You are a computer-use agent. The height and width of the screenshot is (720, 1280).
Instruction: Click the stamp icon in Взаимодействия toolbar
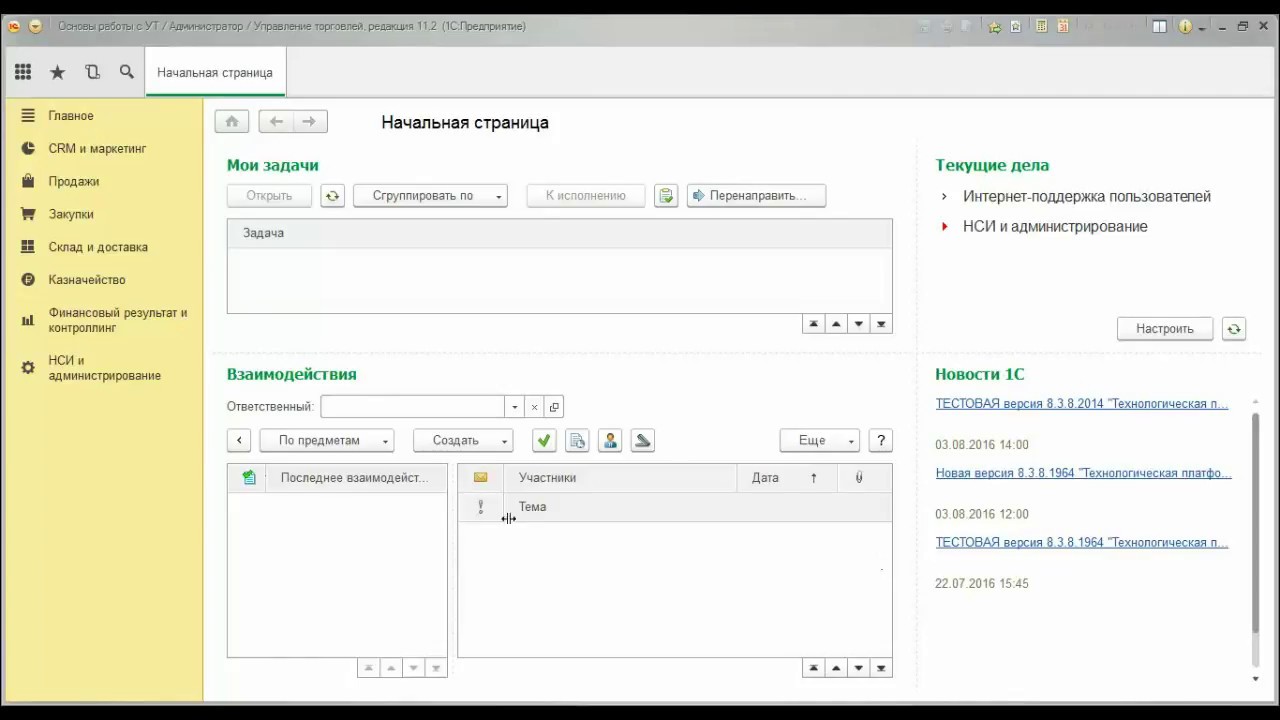coord(643,440)
